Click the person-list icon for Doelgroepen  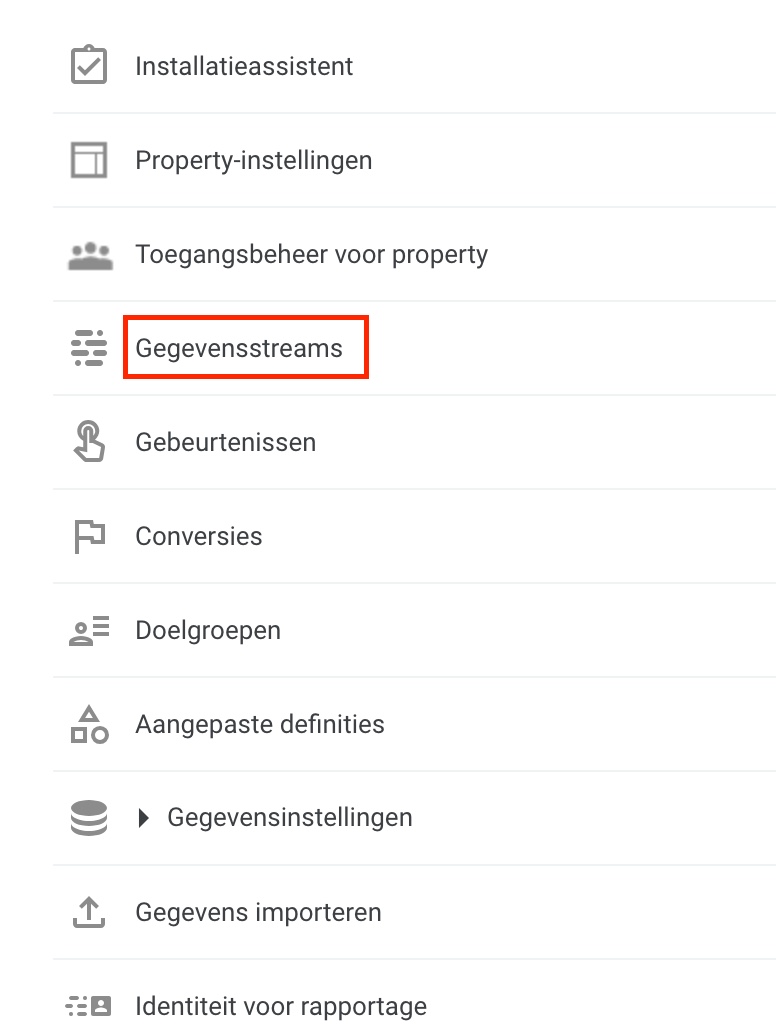[89, 629]
